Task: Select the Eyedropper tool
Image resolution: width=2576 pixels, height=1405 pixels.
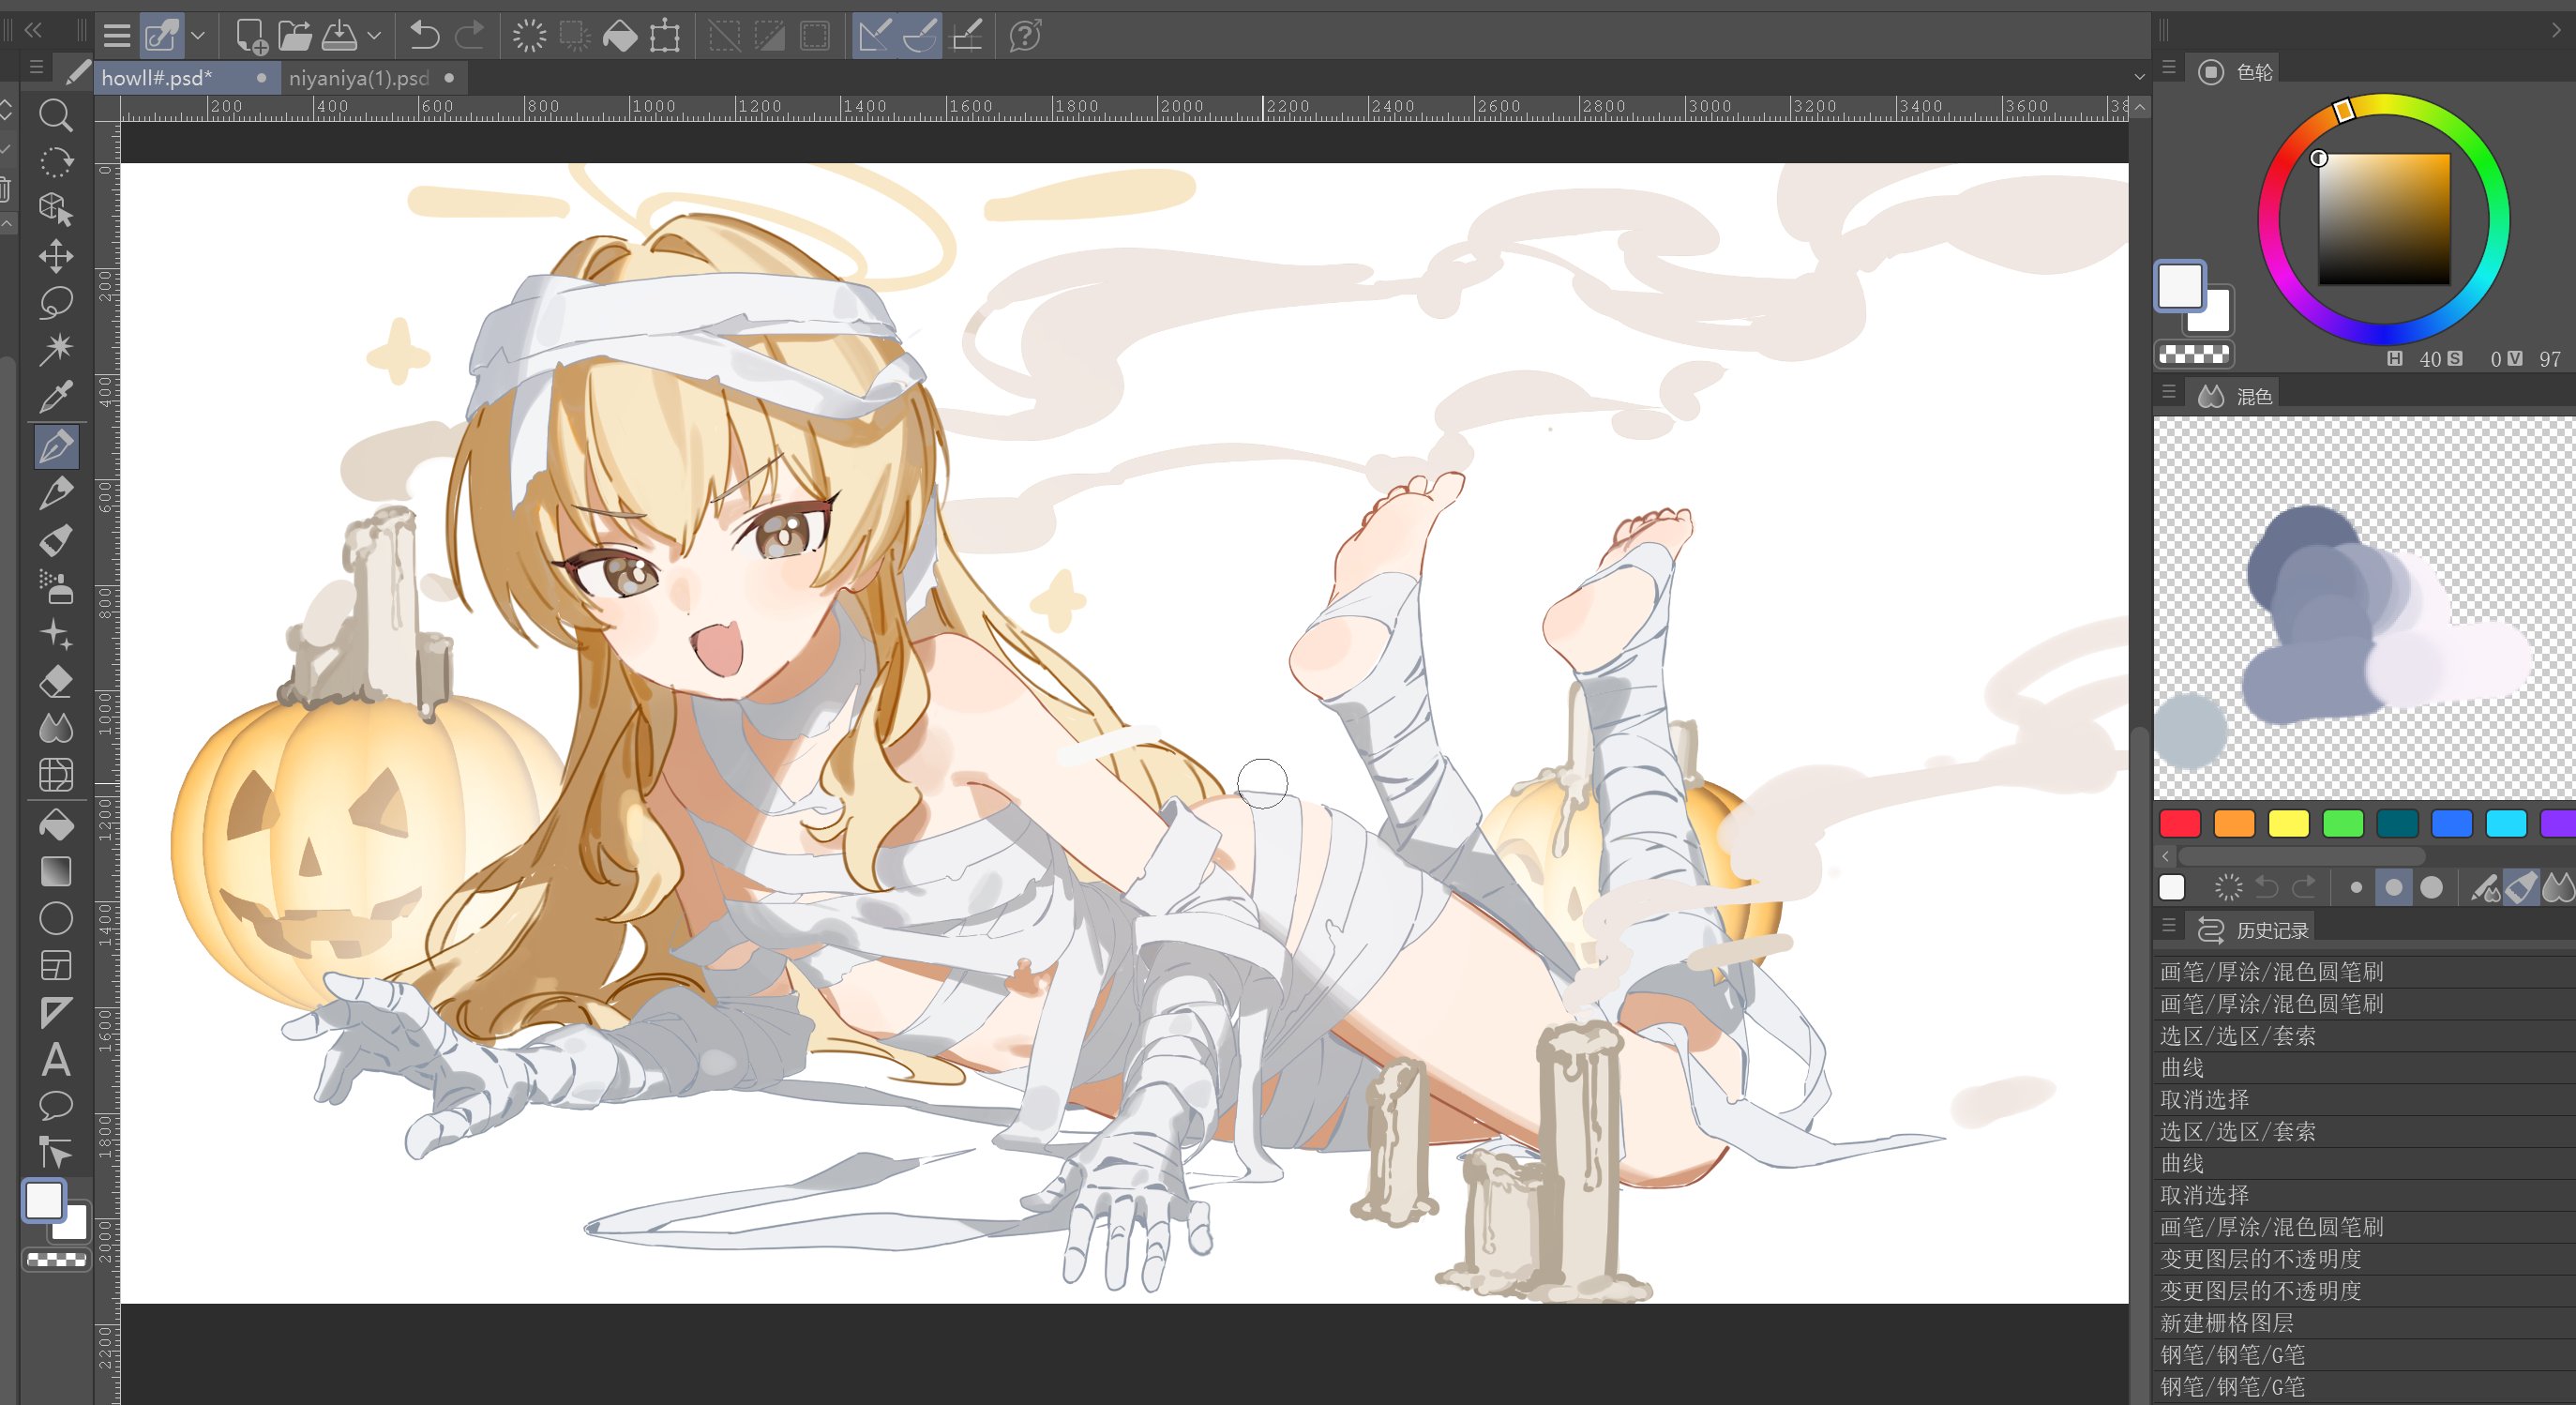Action: tap(55, 398)
